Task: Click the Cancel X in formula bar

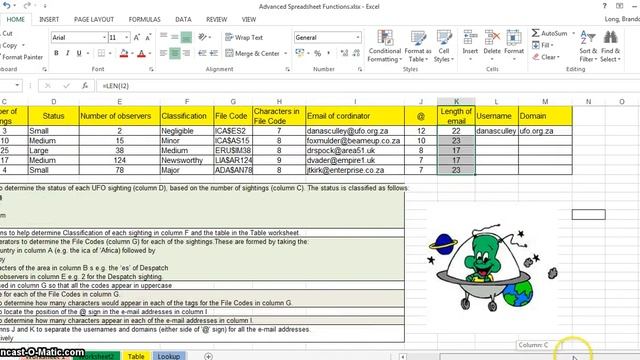Action: click(48, 86)
